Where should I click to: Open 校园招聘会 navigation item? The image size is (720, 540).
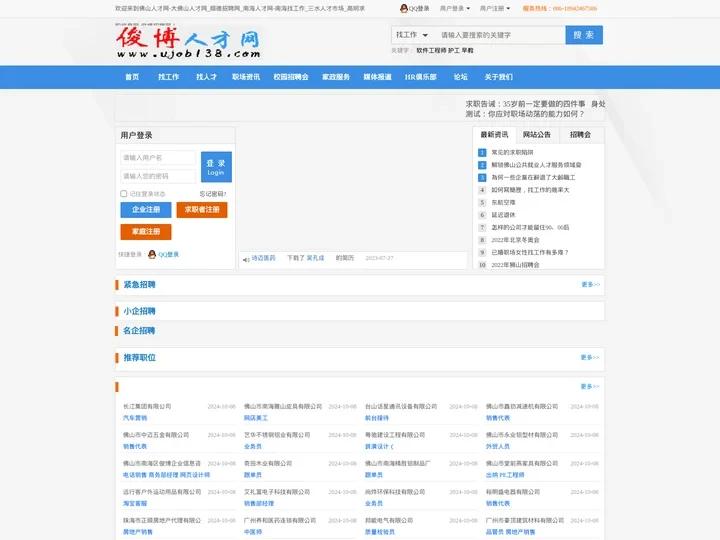[x=291, y=77]
